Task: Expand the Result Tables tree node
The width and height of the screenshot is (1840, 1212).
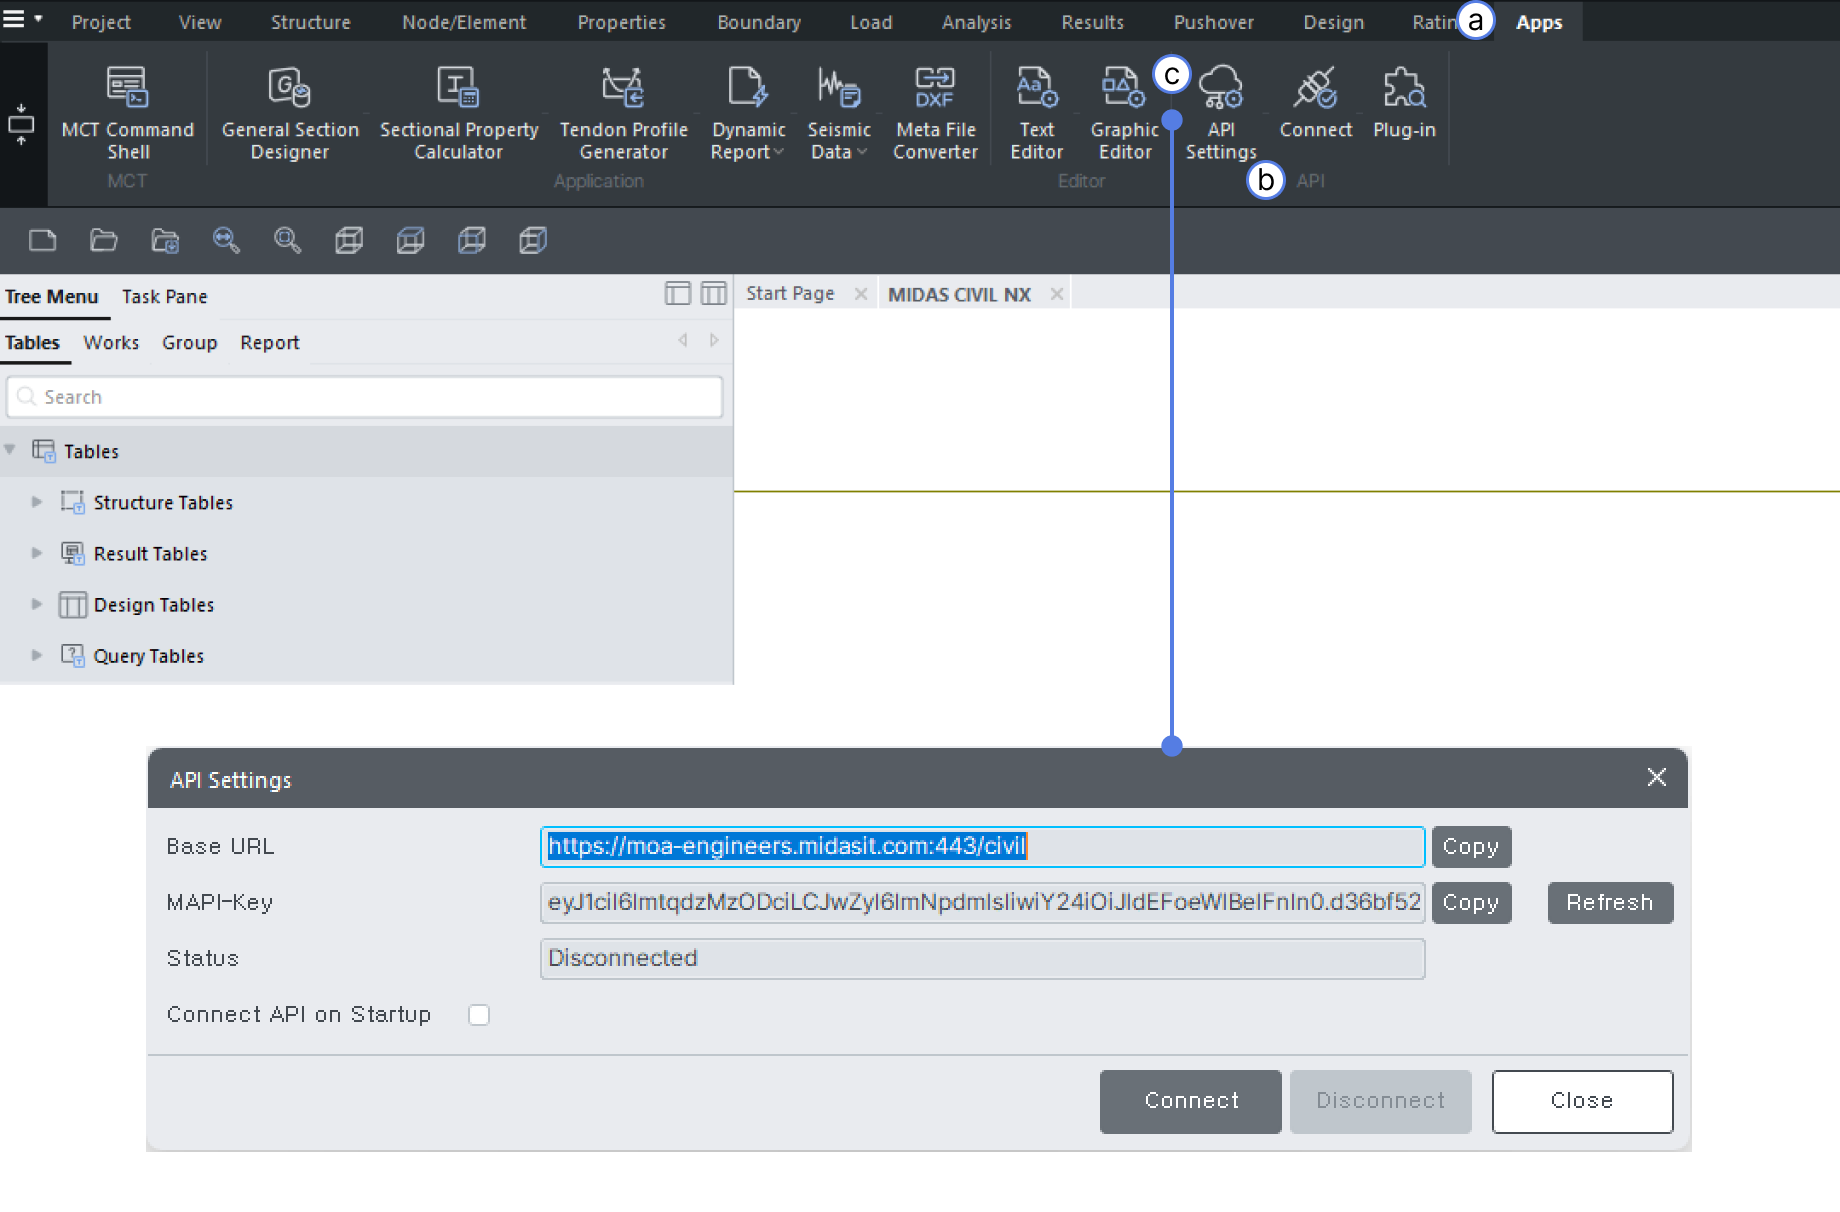Action: click(37, 553)
